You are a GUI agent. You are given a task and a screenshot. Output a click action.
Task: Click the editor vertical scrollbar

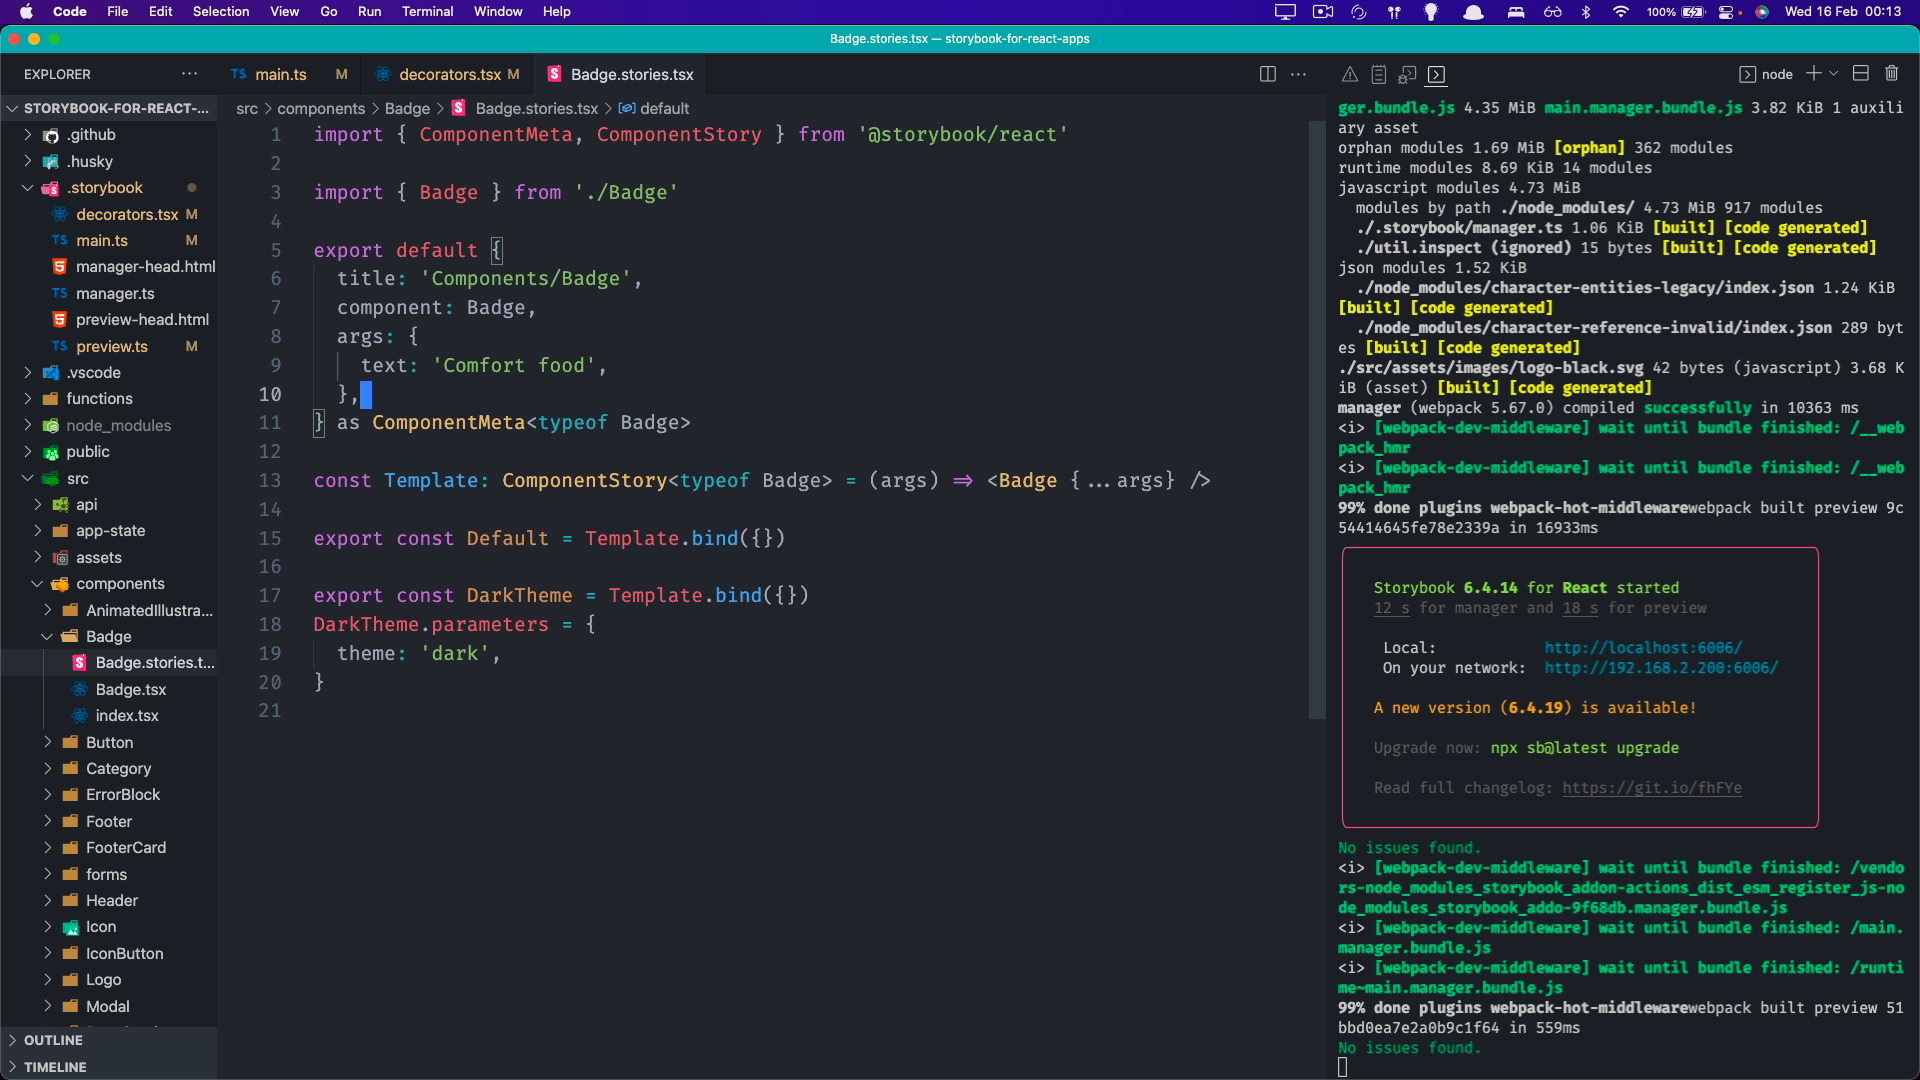[1317, 420]
